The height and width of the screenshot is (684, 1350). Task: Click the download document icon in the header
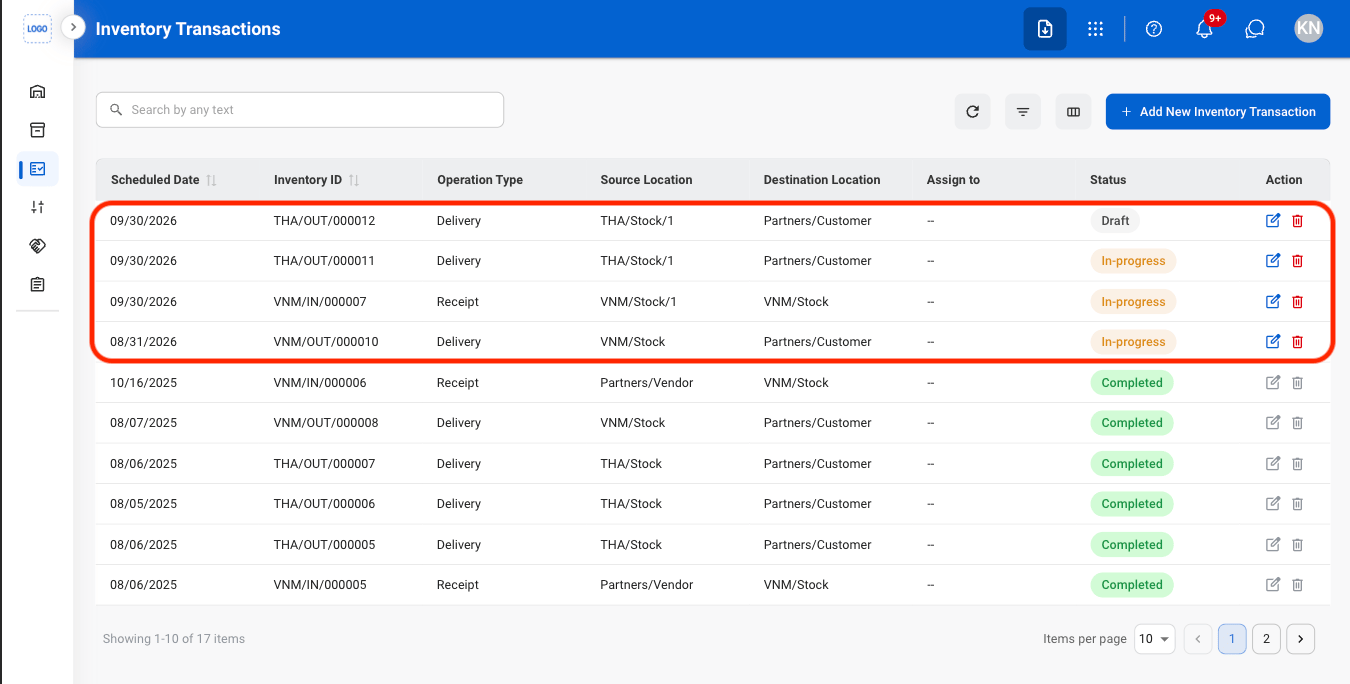coord(1045,29)
